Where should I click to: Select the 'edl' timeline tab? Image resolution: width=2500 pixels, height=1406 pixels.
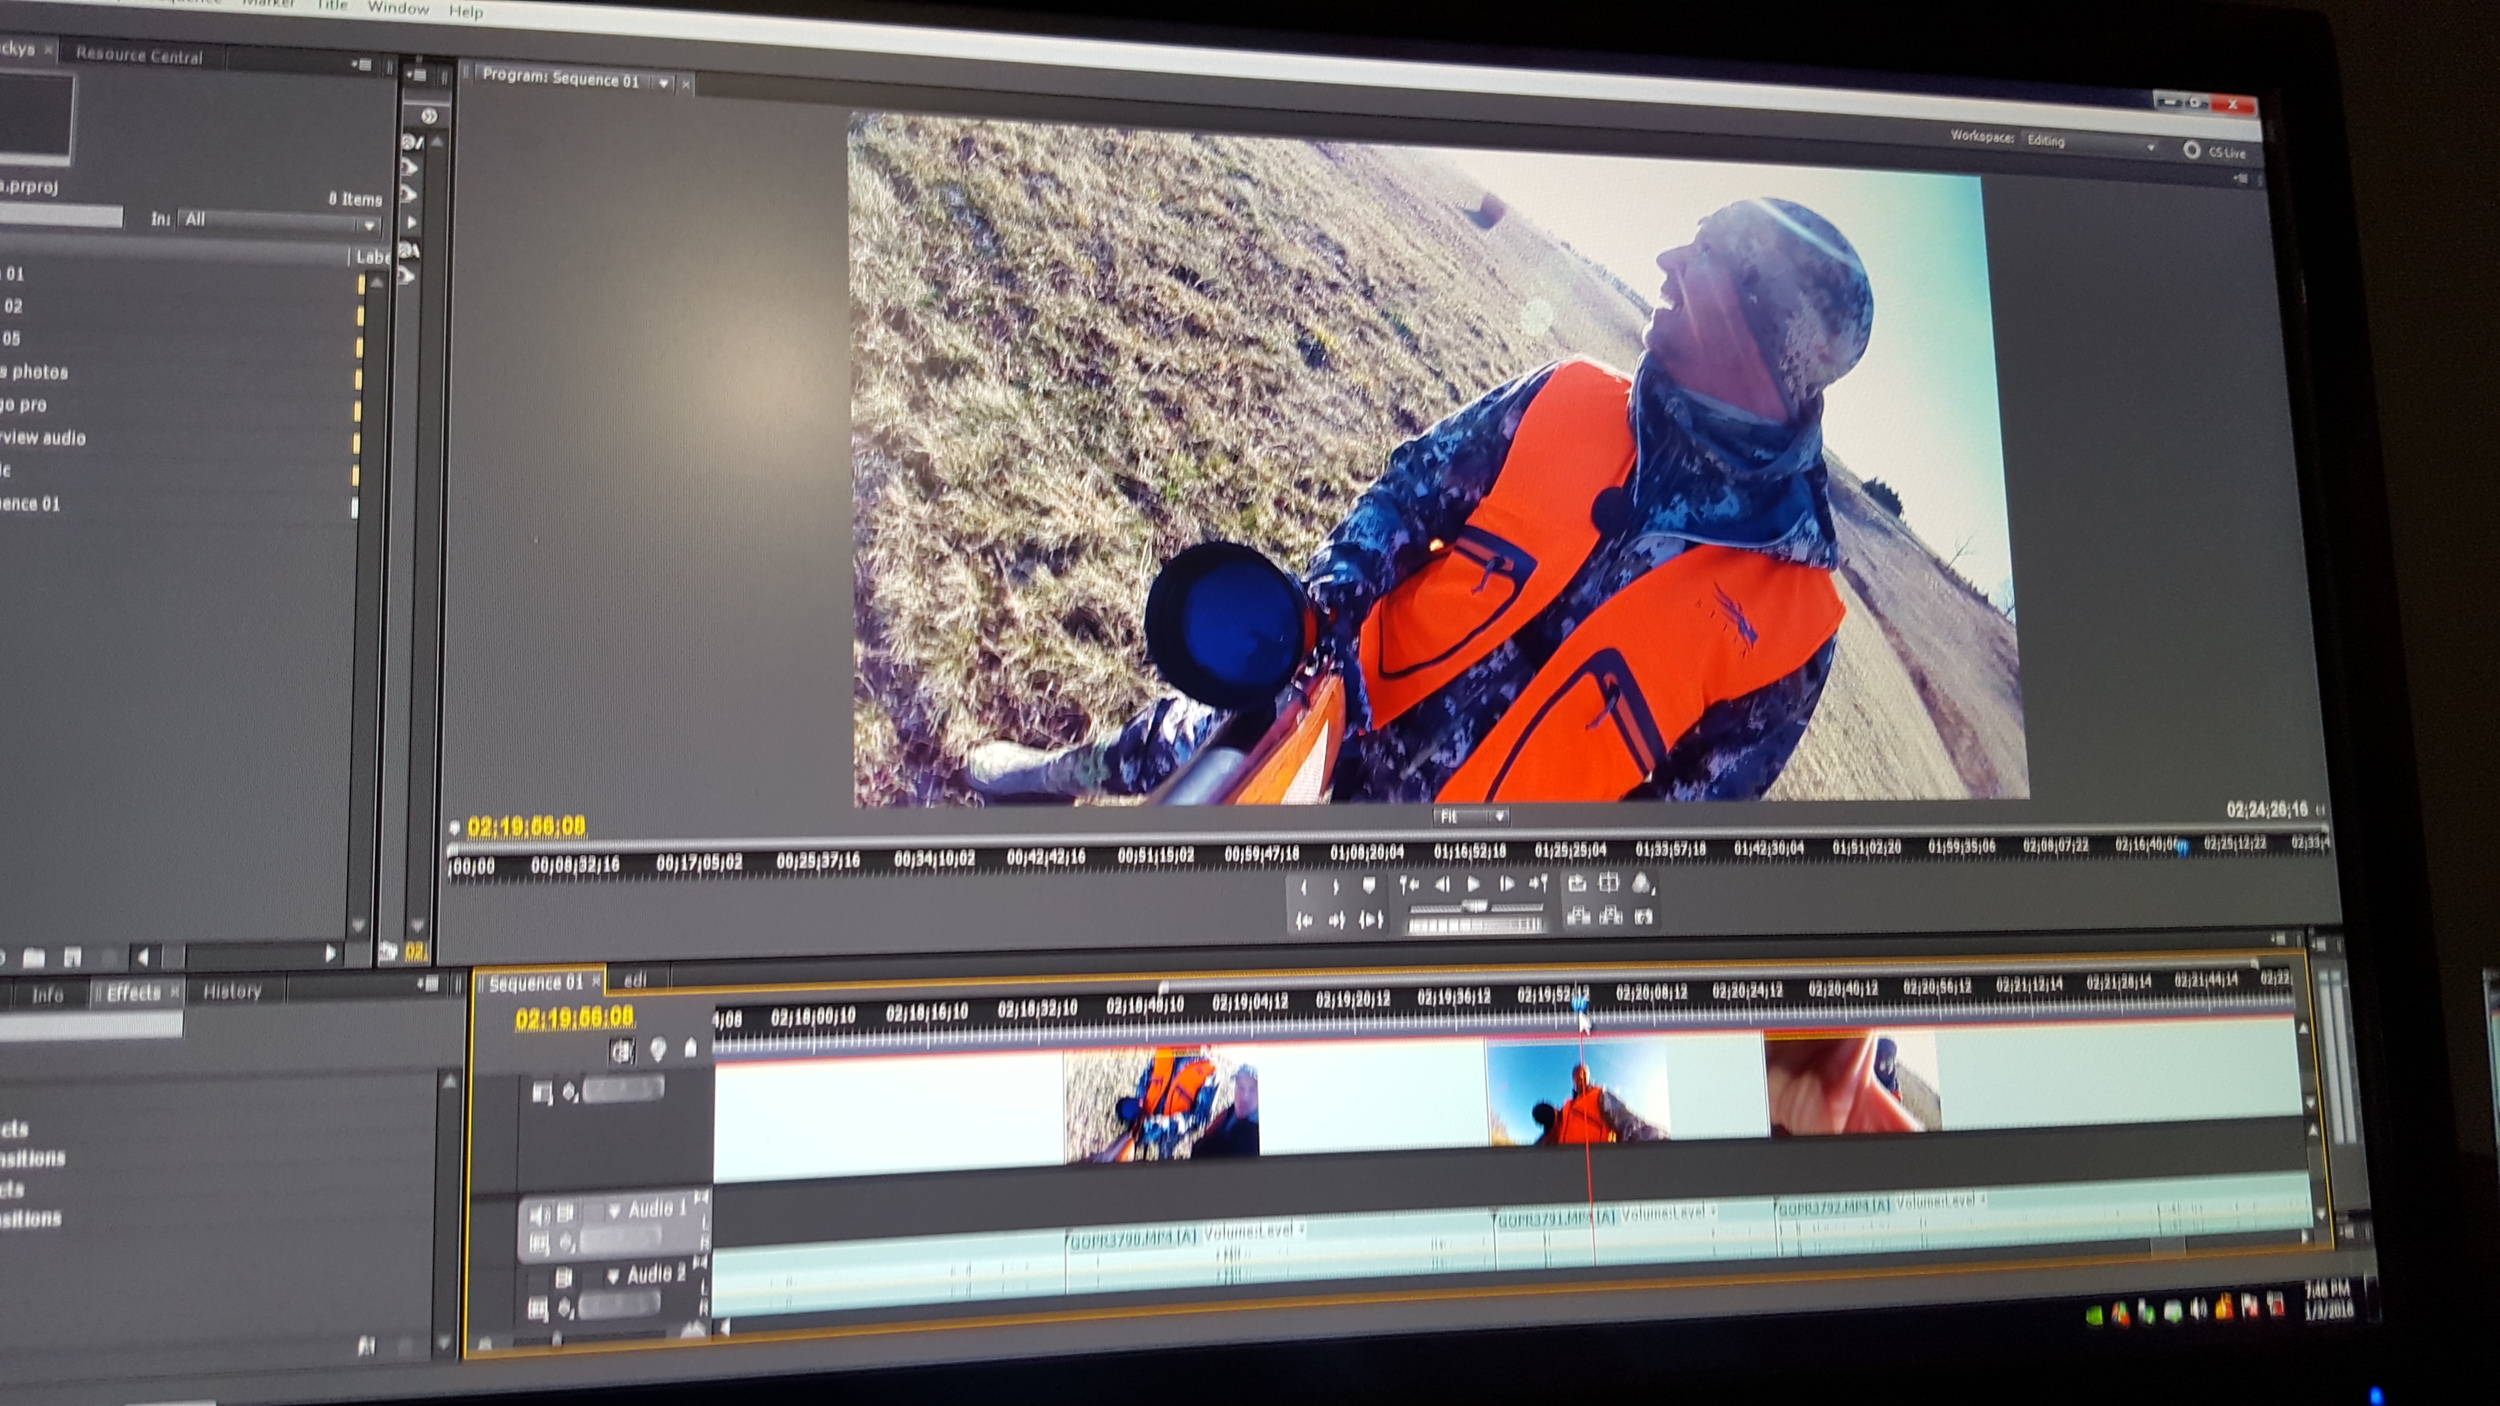point(636,981)
